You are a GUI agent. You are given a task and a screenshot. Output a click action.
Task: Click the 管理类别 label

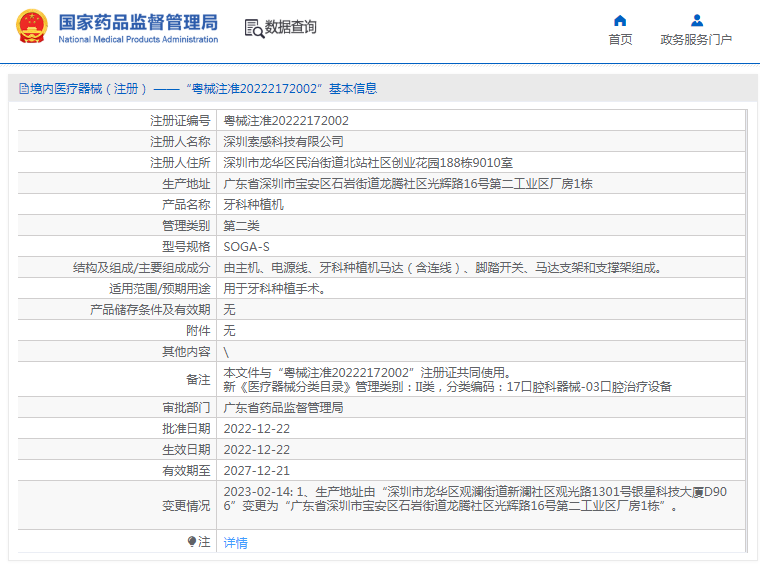(x=186, y=226)
